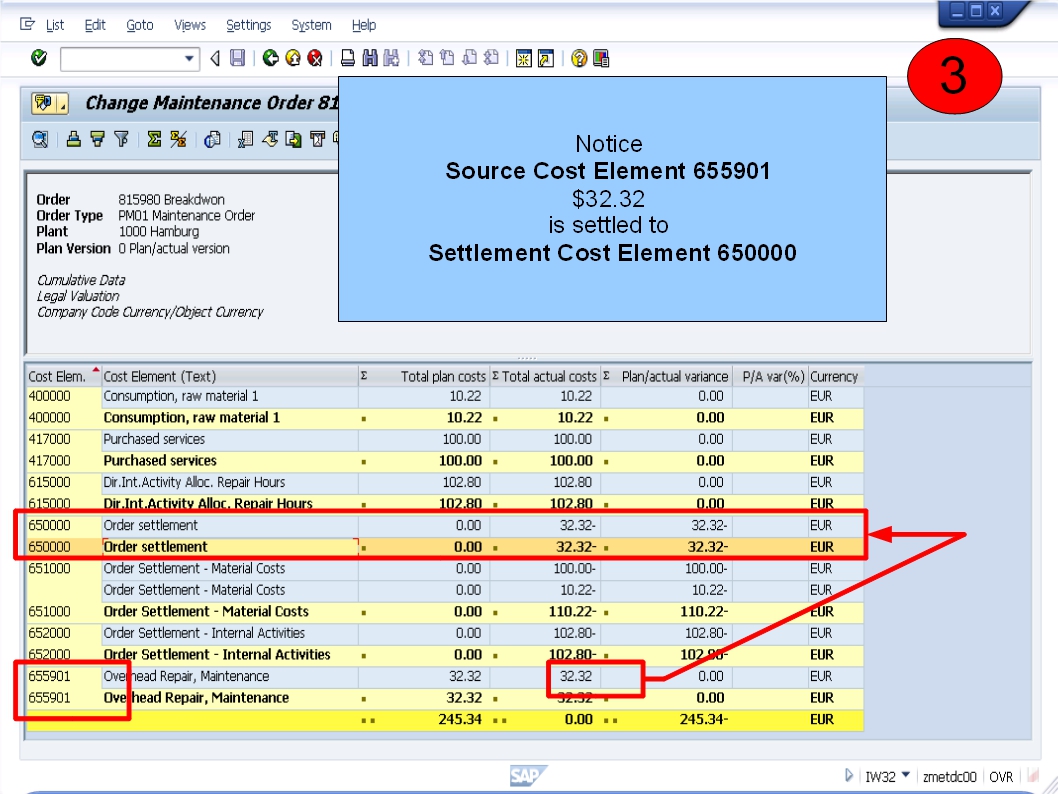This screenshot has width=1058, height=794.
Task: Click the Print Preview icon in list toolbar
Action: click(x=212, y=140)
